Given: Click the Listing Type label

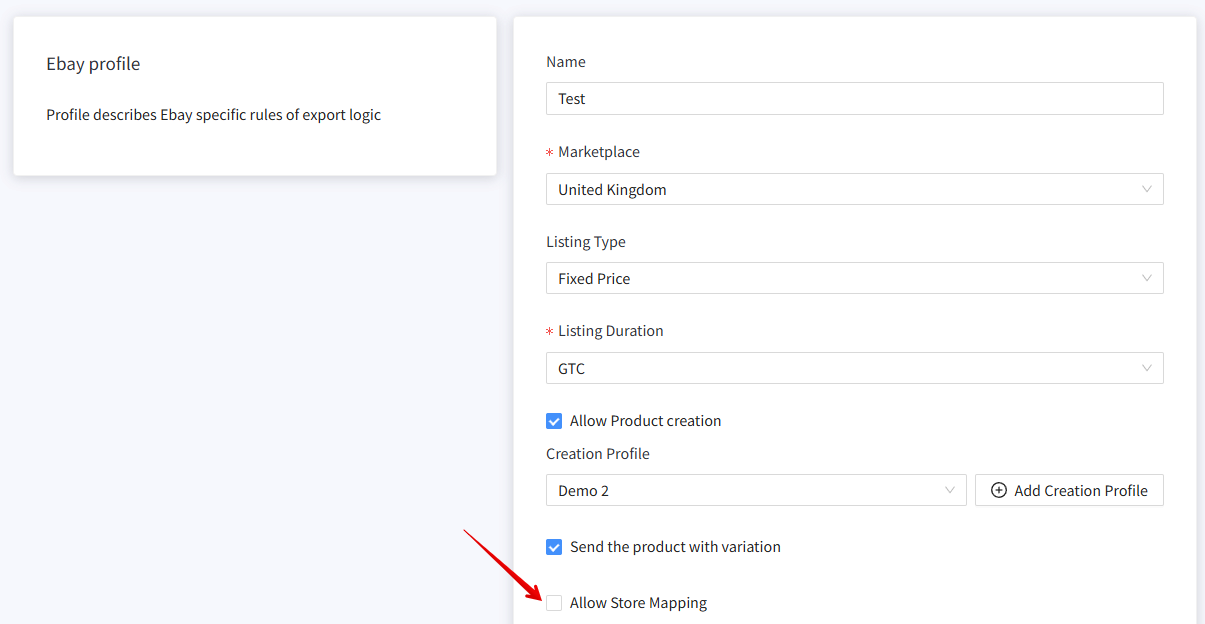Looking at the screenshot, I should tap(586, 242).
